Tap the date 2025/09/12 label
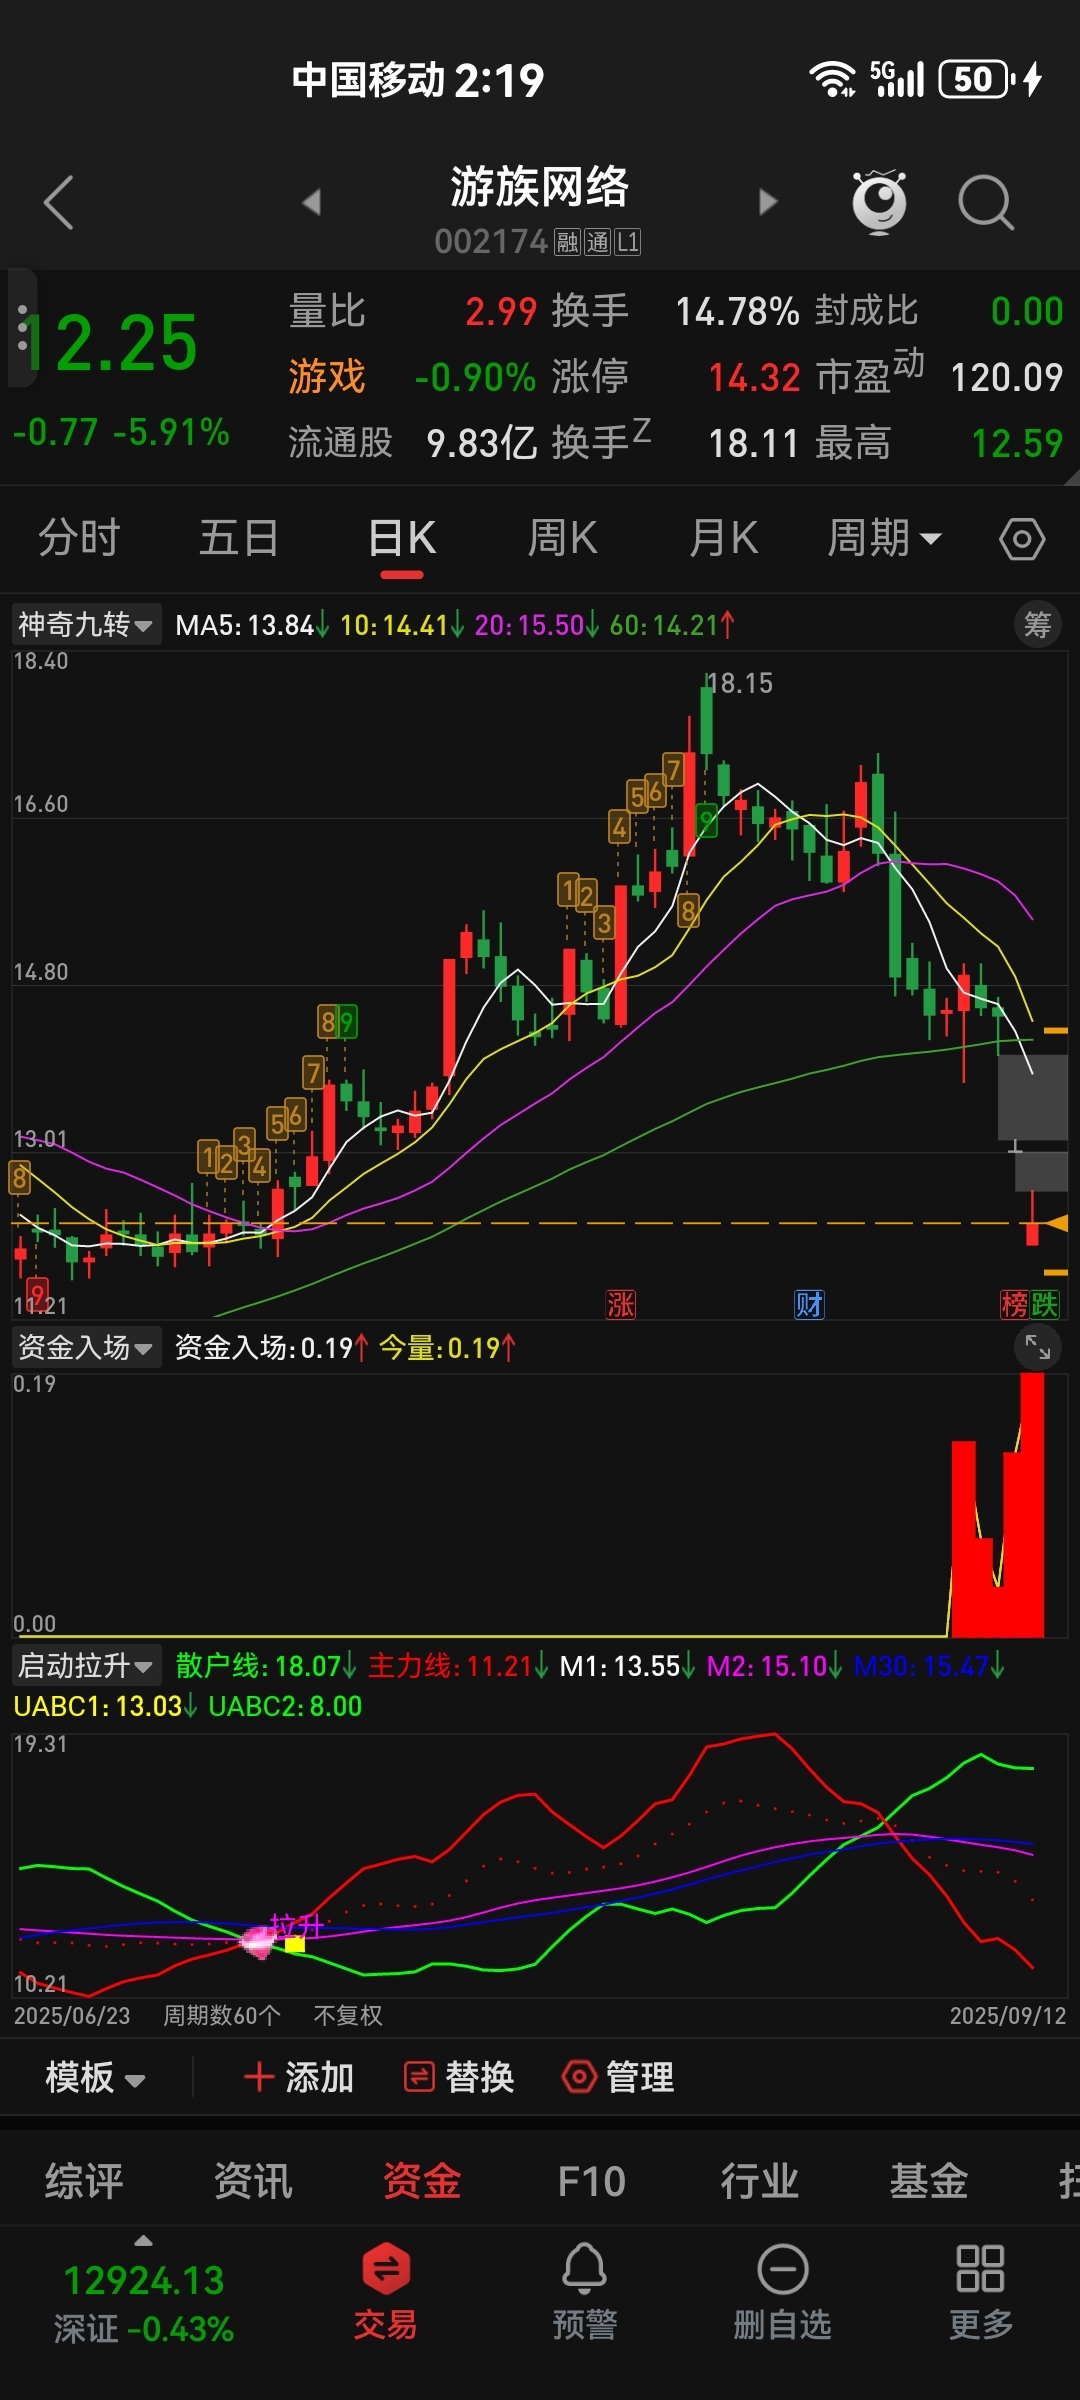The image size is (1080, 2400). 1008,2015
